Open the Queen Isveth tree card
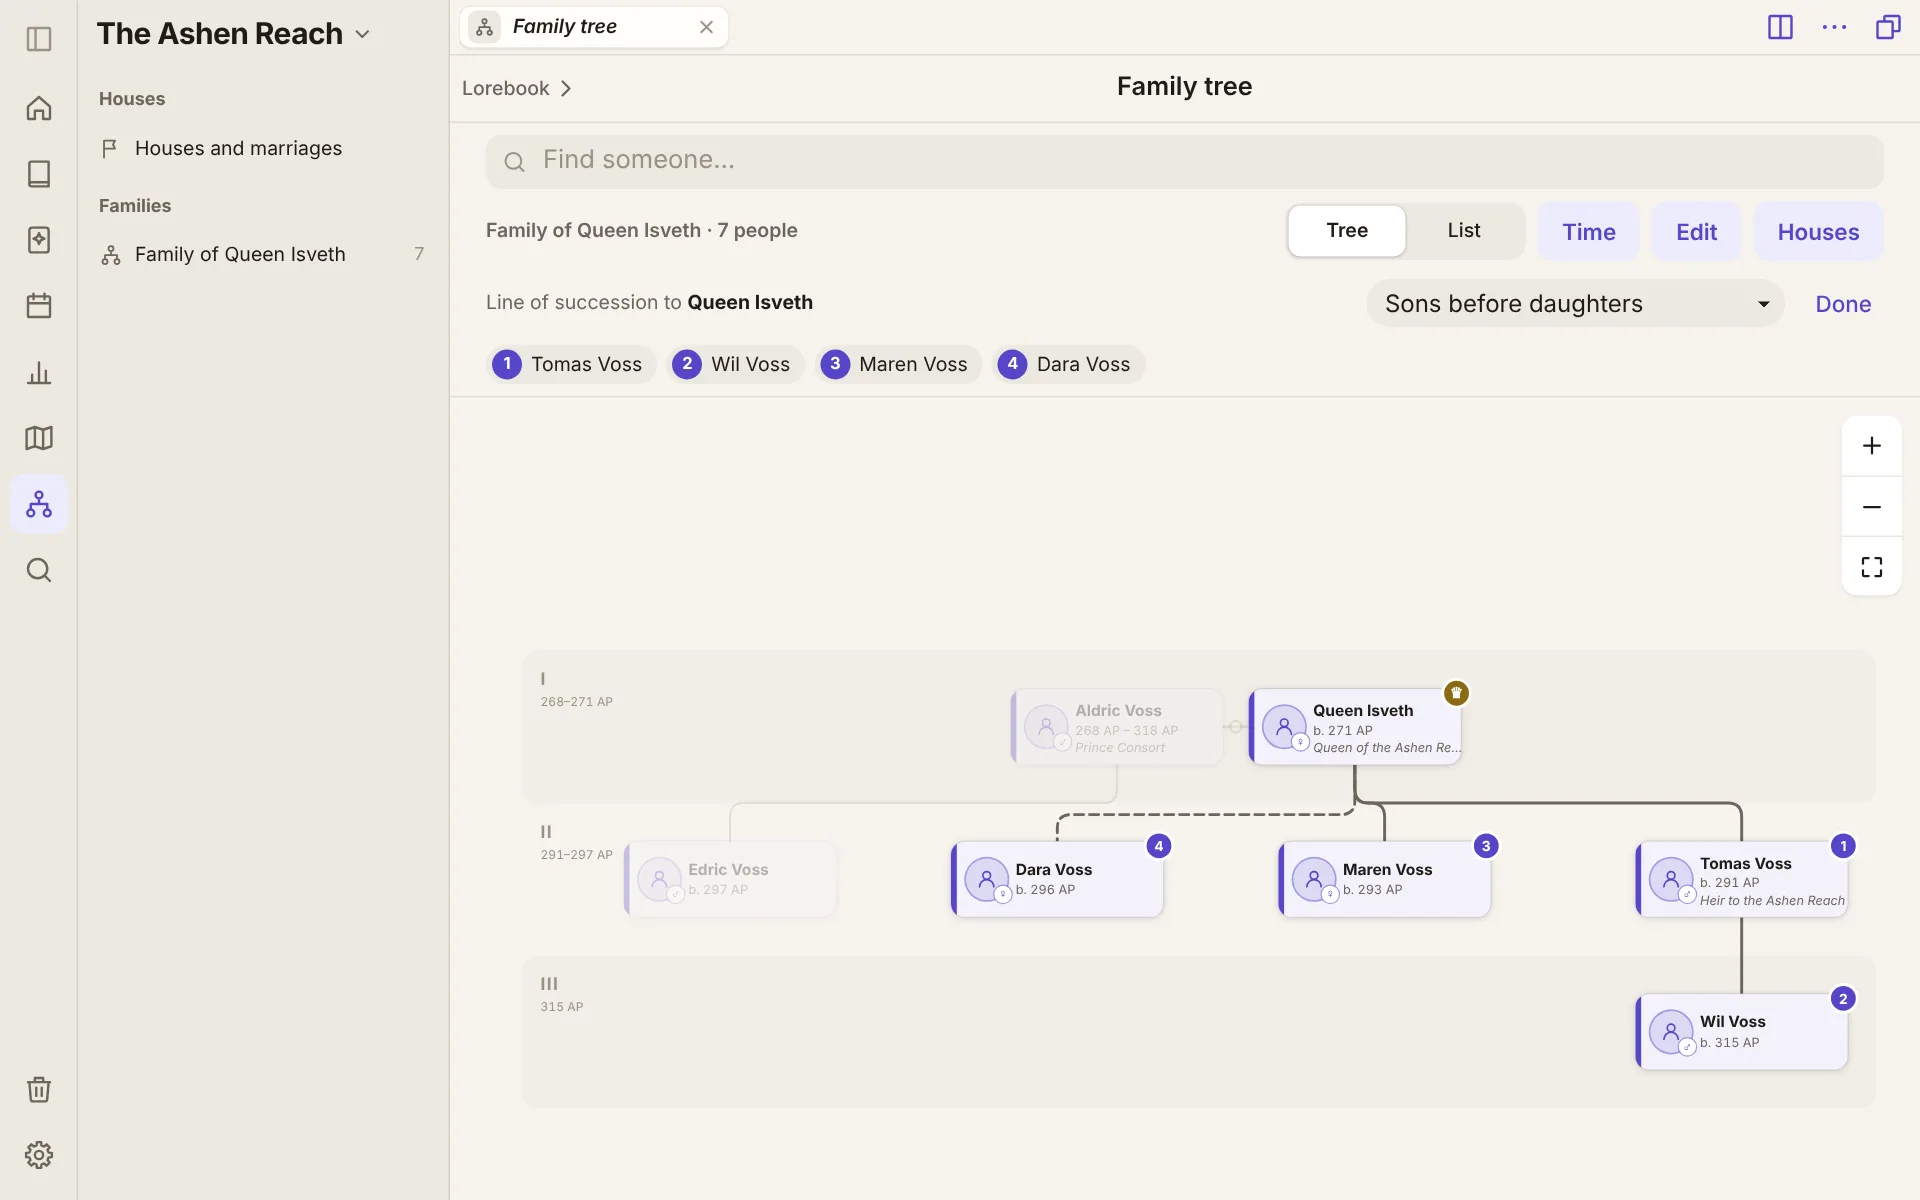 1356,728
